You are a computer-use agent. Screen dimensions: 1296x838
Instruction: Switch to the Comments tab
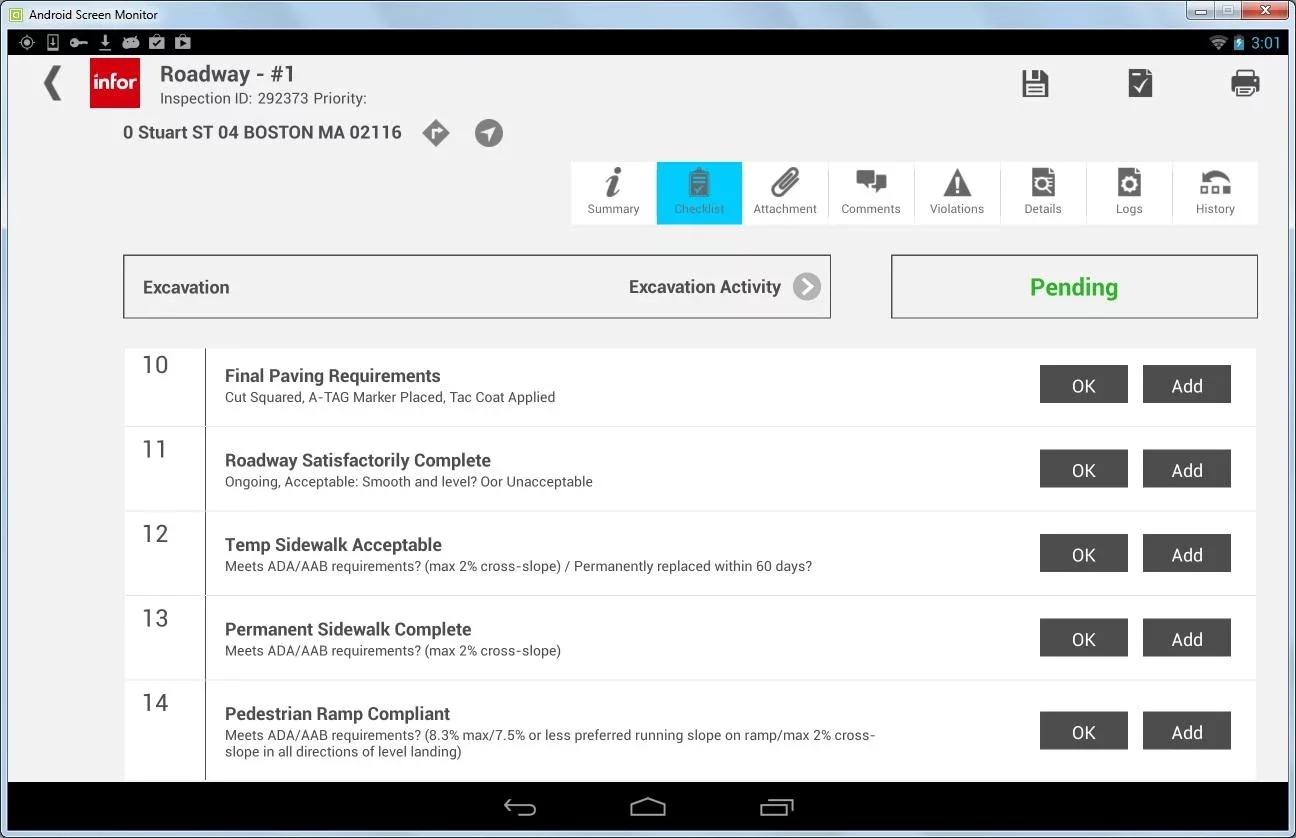(x=871, y=192)
